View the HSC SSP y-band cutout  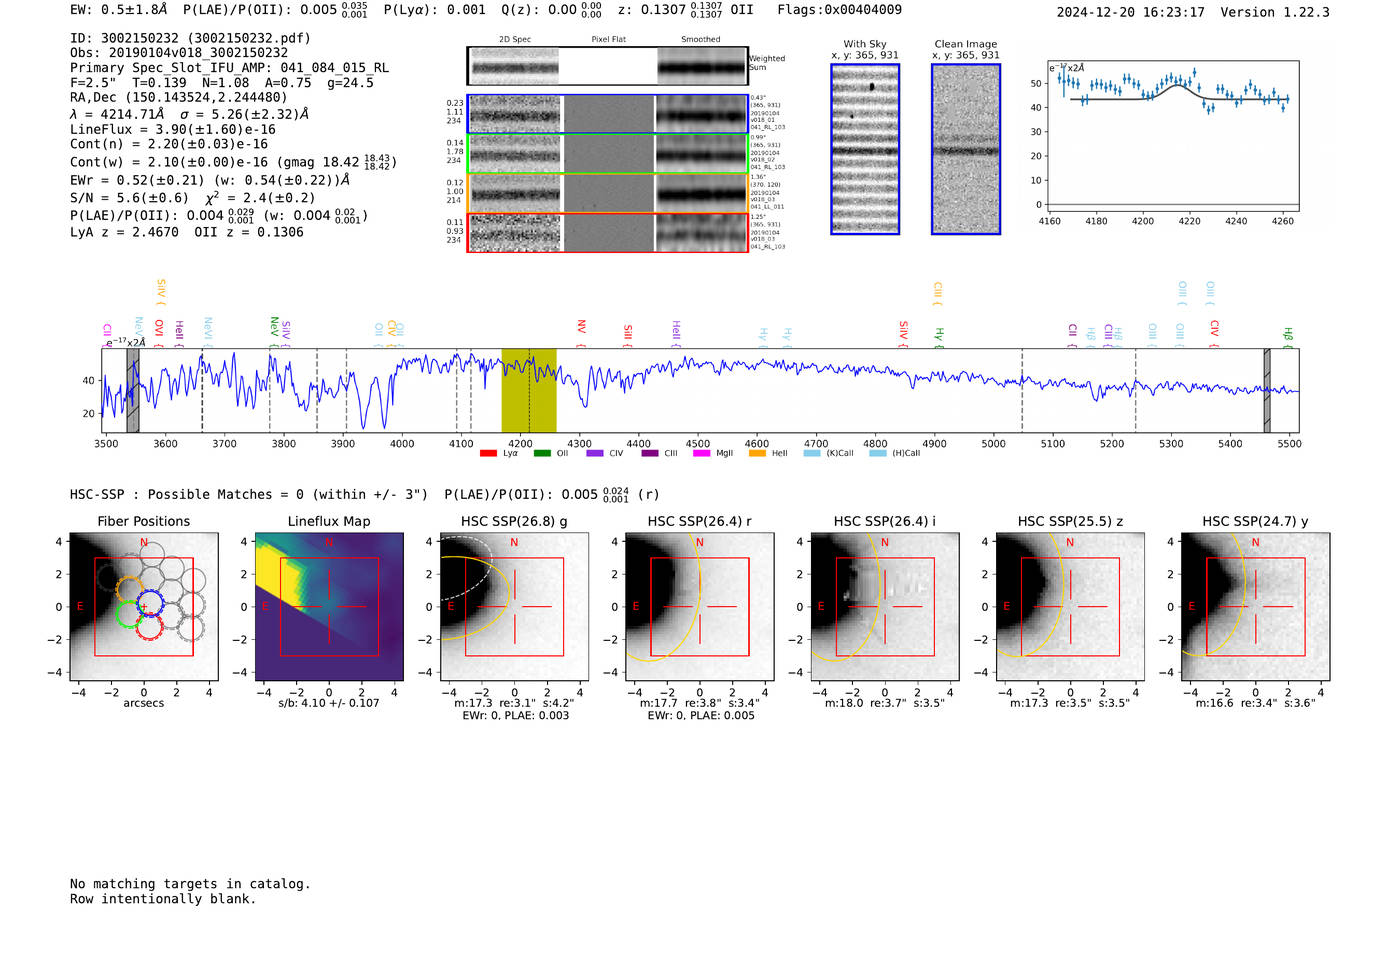(x=1255, y=607)
